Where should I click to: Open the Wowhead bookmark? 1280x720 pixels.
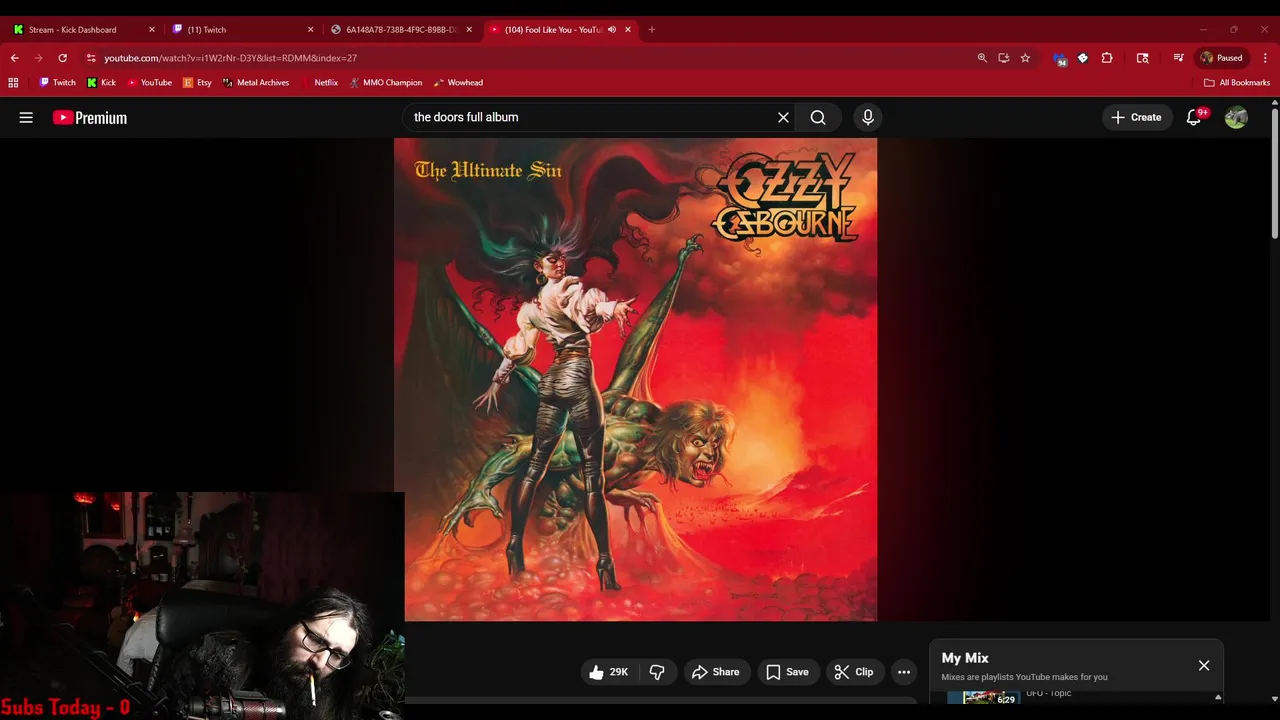pos(458,83)
